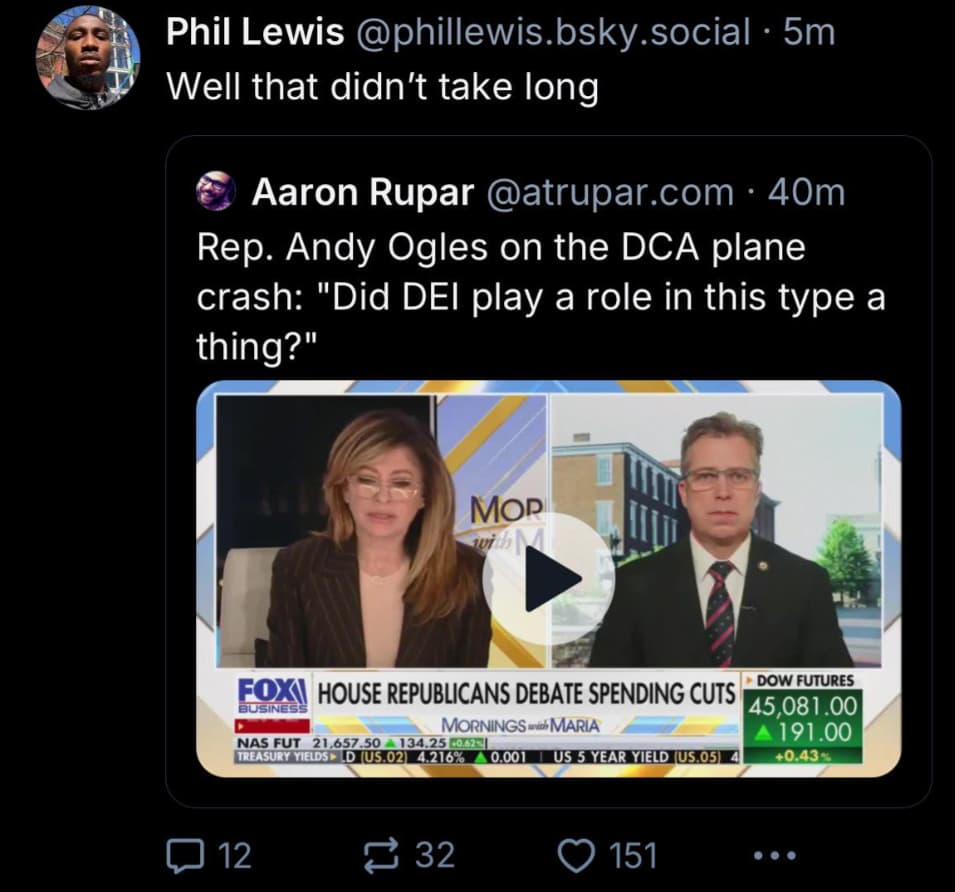Image resolution: width=955 pixels, height=892 pixels.
Task: Open the @atrupar.com handle
Action: point(610,192)
